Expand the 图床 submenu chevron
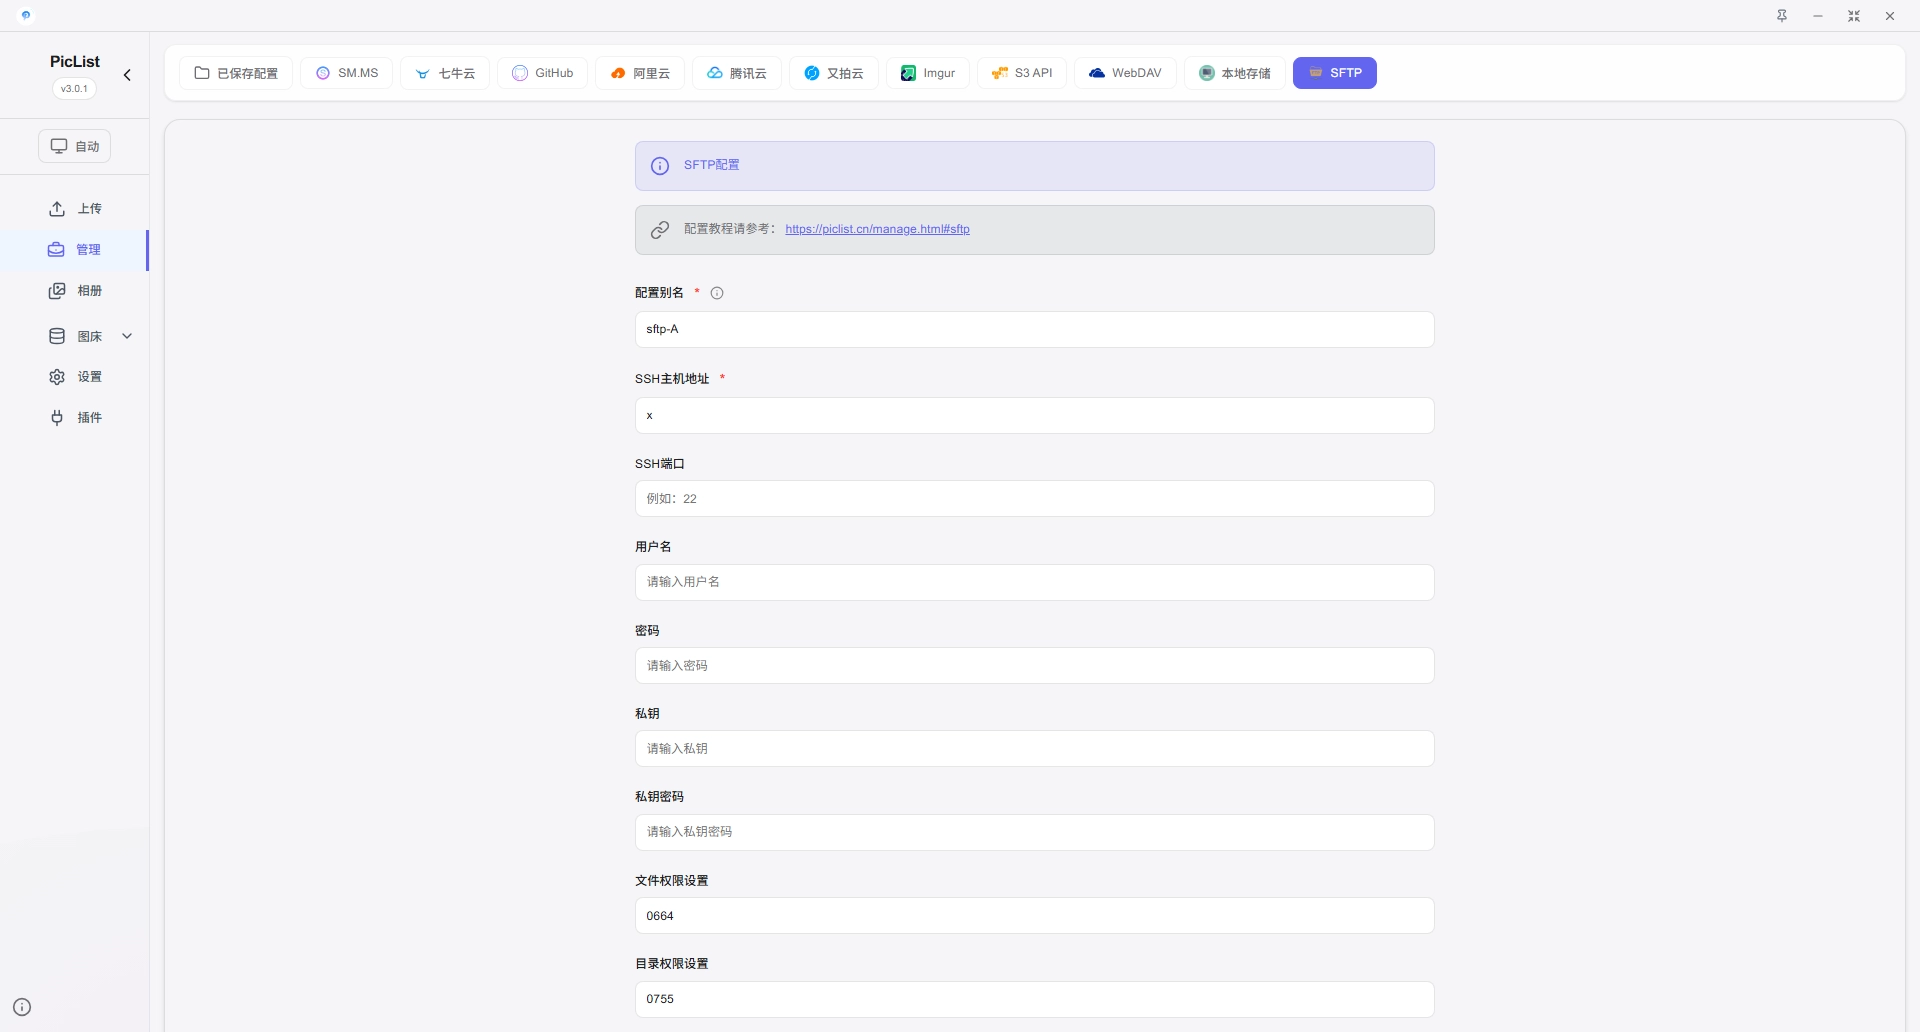The image size is (1920, 1032). tap(127, 336)
